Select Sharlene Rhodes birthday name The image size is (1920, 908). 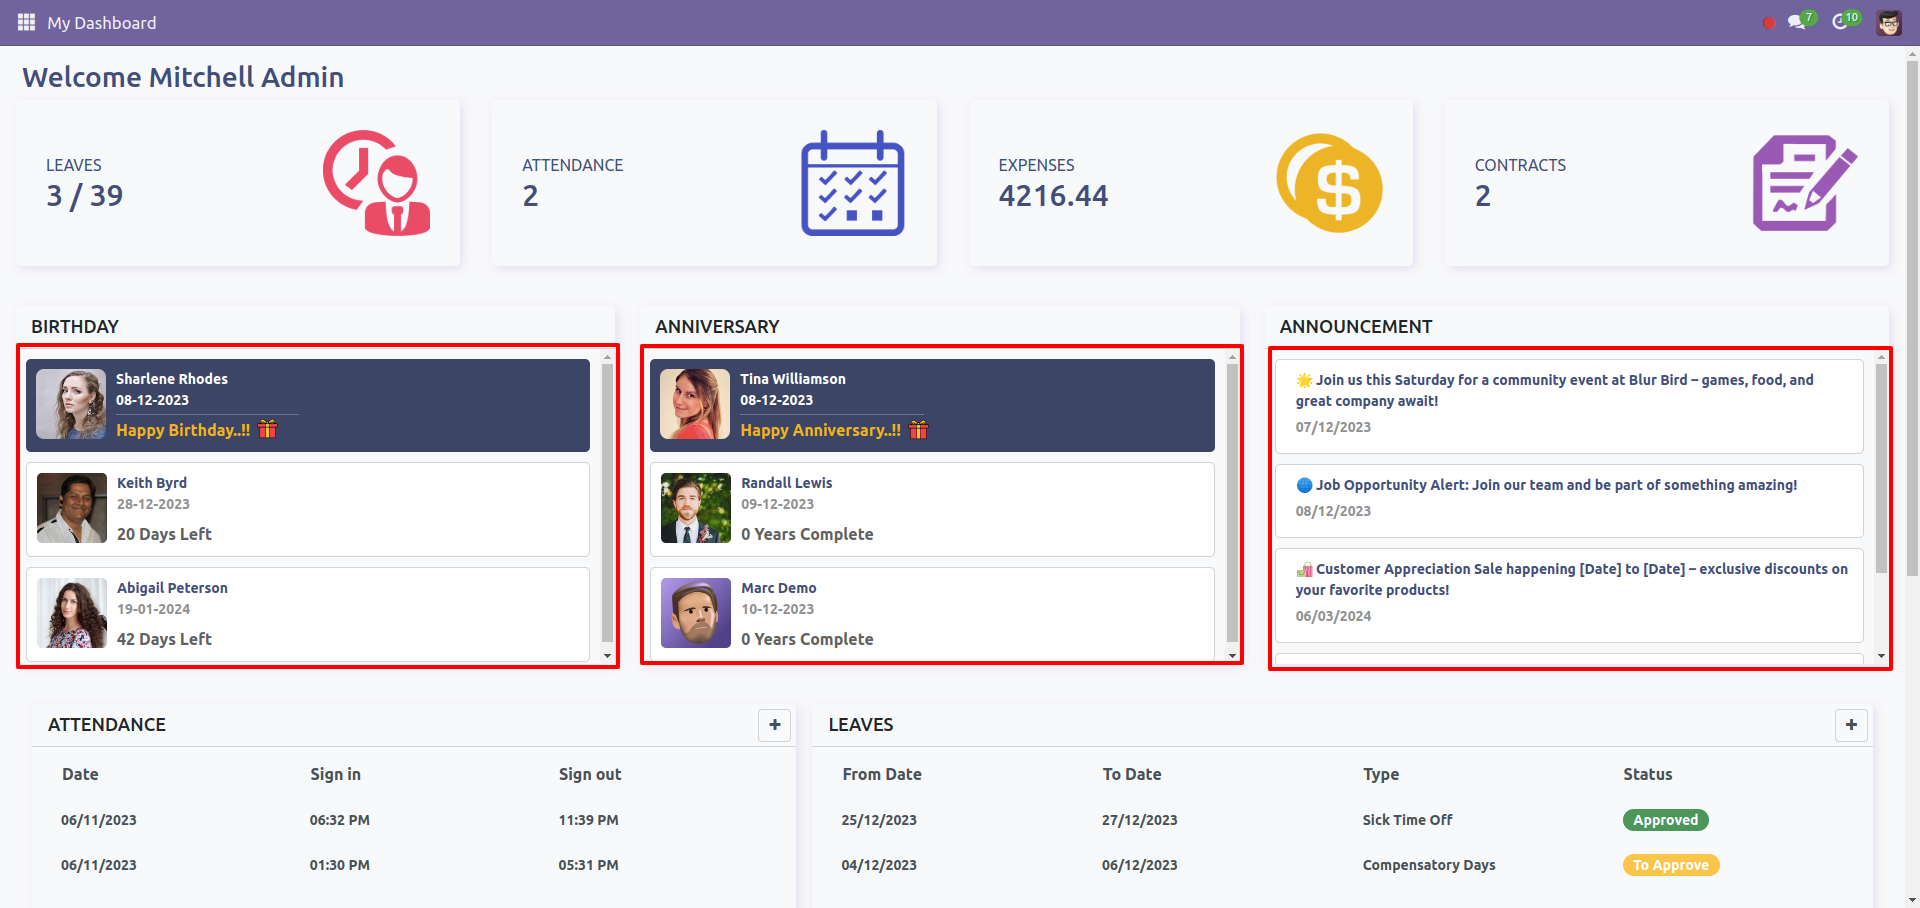[x=172, y=379]
